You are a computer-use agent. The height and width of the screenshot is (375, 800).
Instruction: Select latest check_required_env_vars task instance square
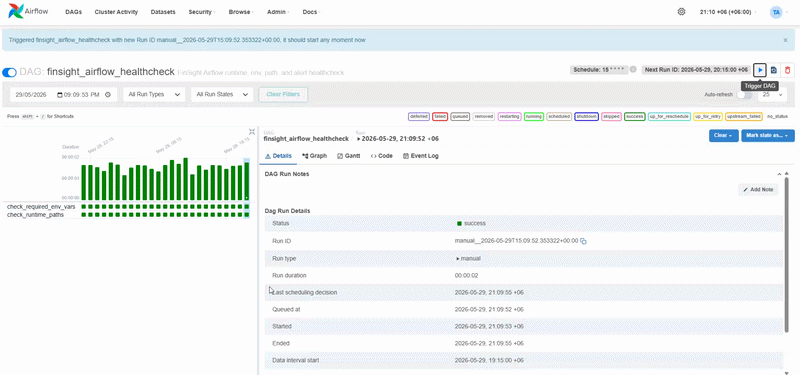point(247,207)
